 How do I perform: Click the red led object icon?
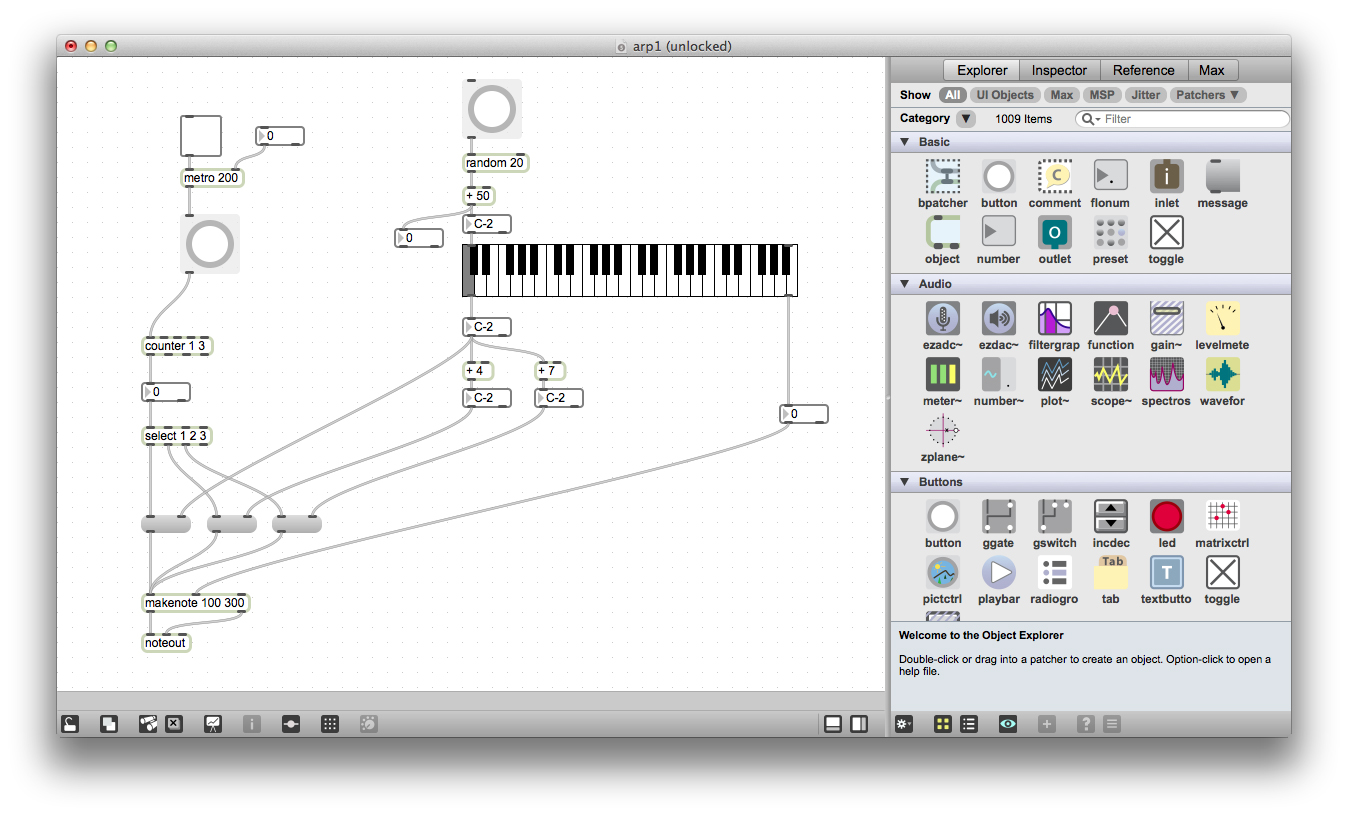(x=1166, y=517)
